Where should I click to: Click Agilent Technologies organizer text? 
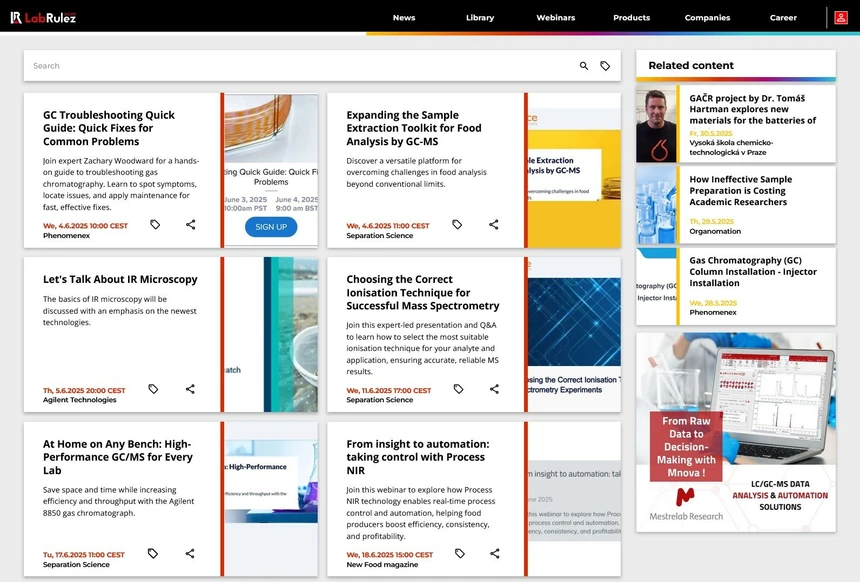point(80,400)
